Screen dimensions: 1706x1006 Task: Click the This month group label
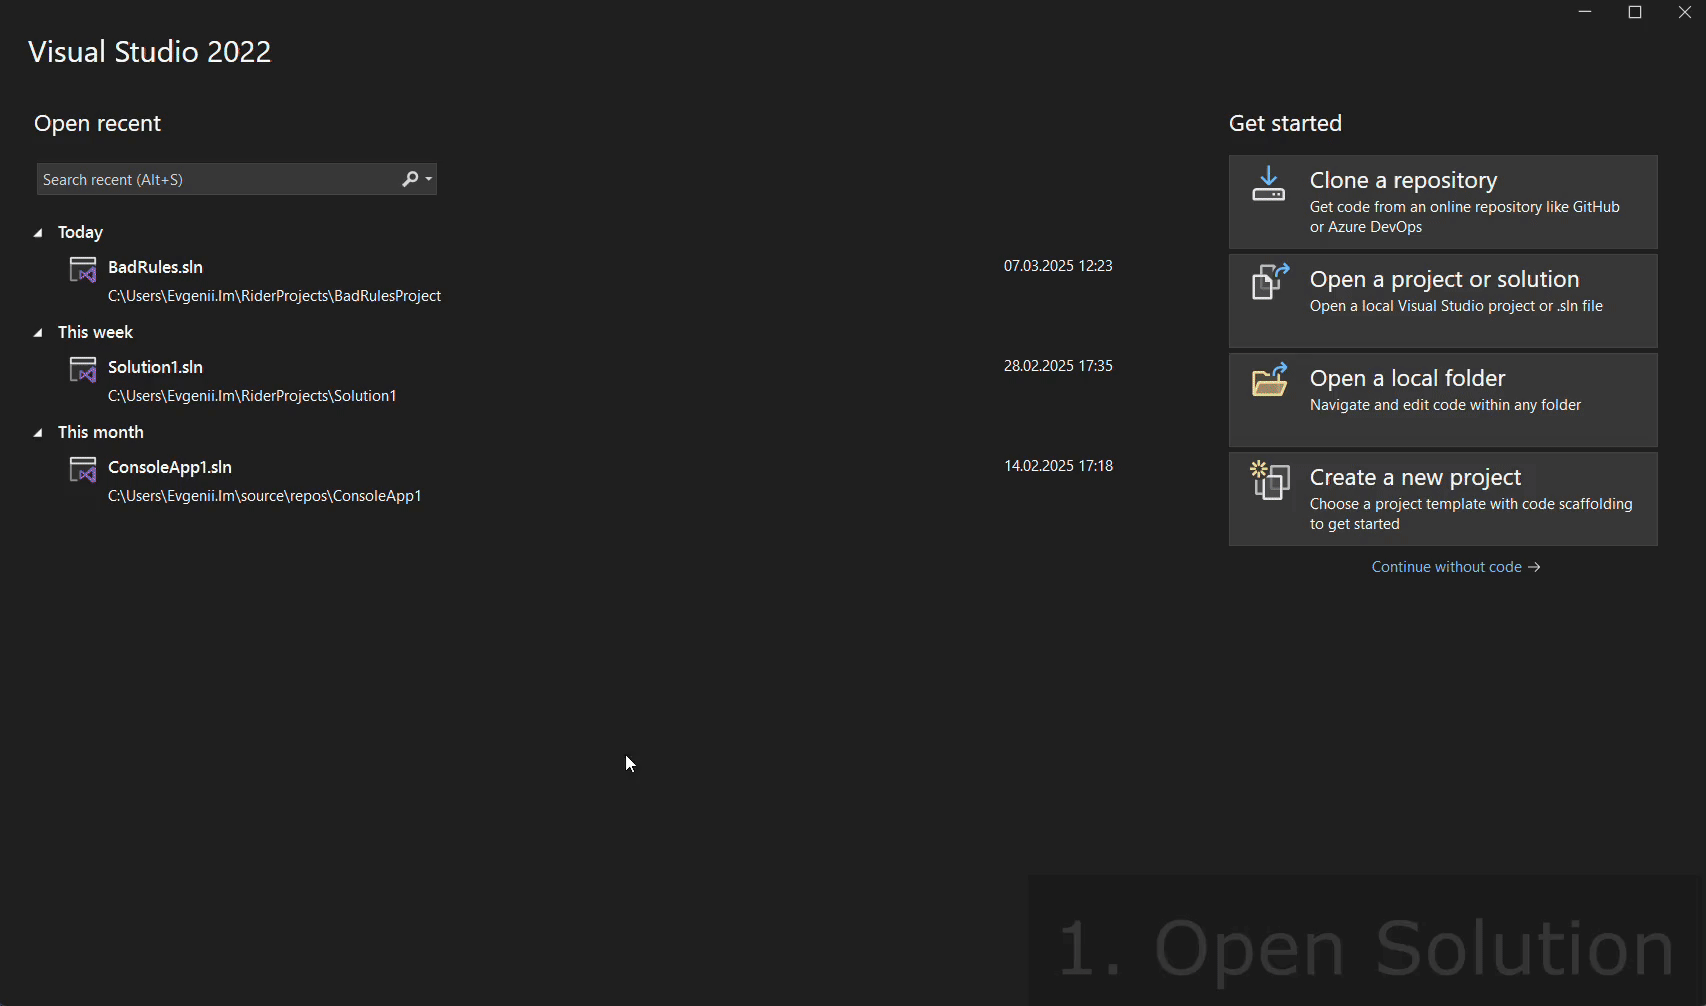101,432
